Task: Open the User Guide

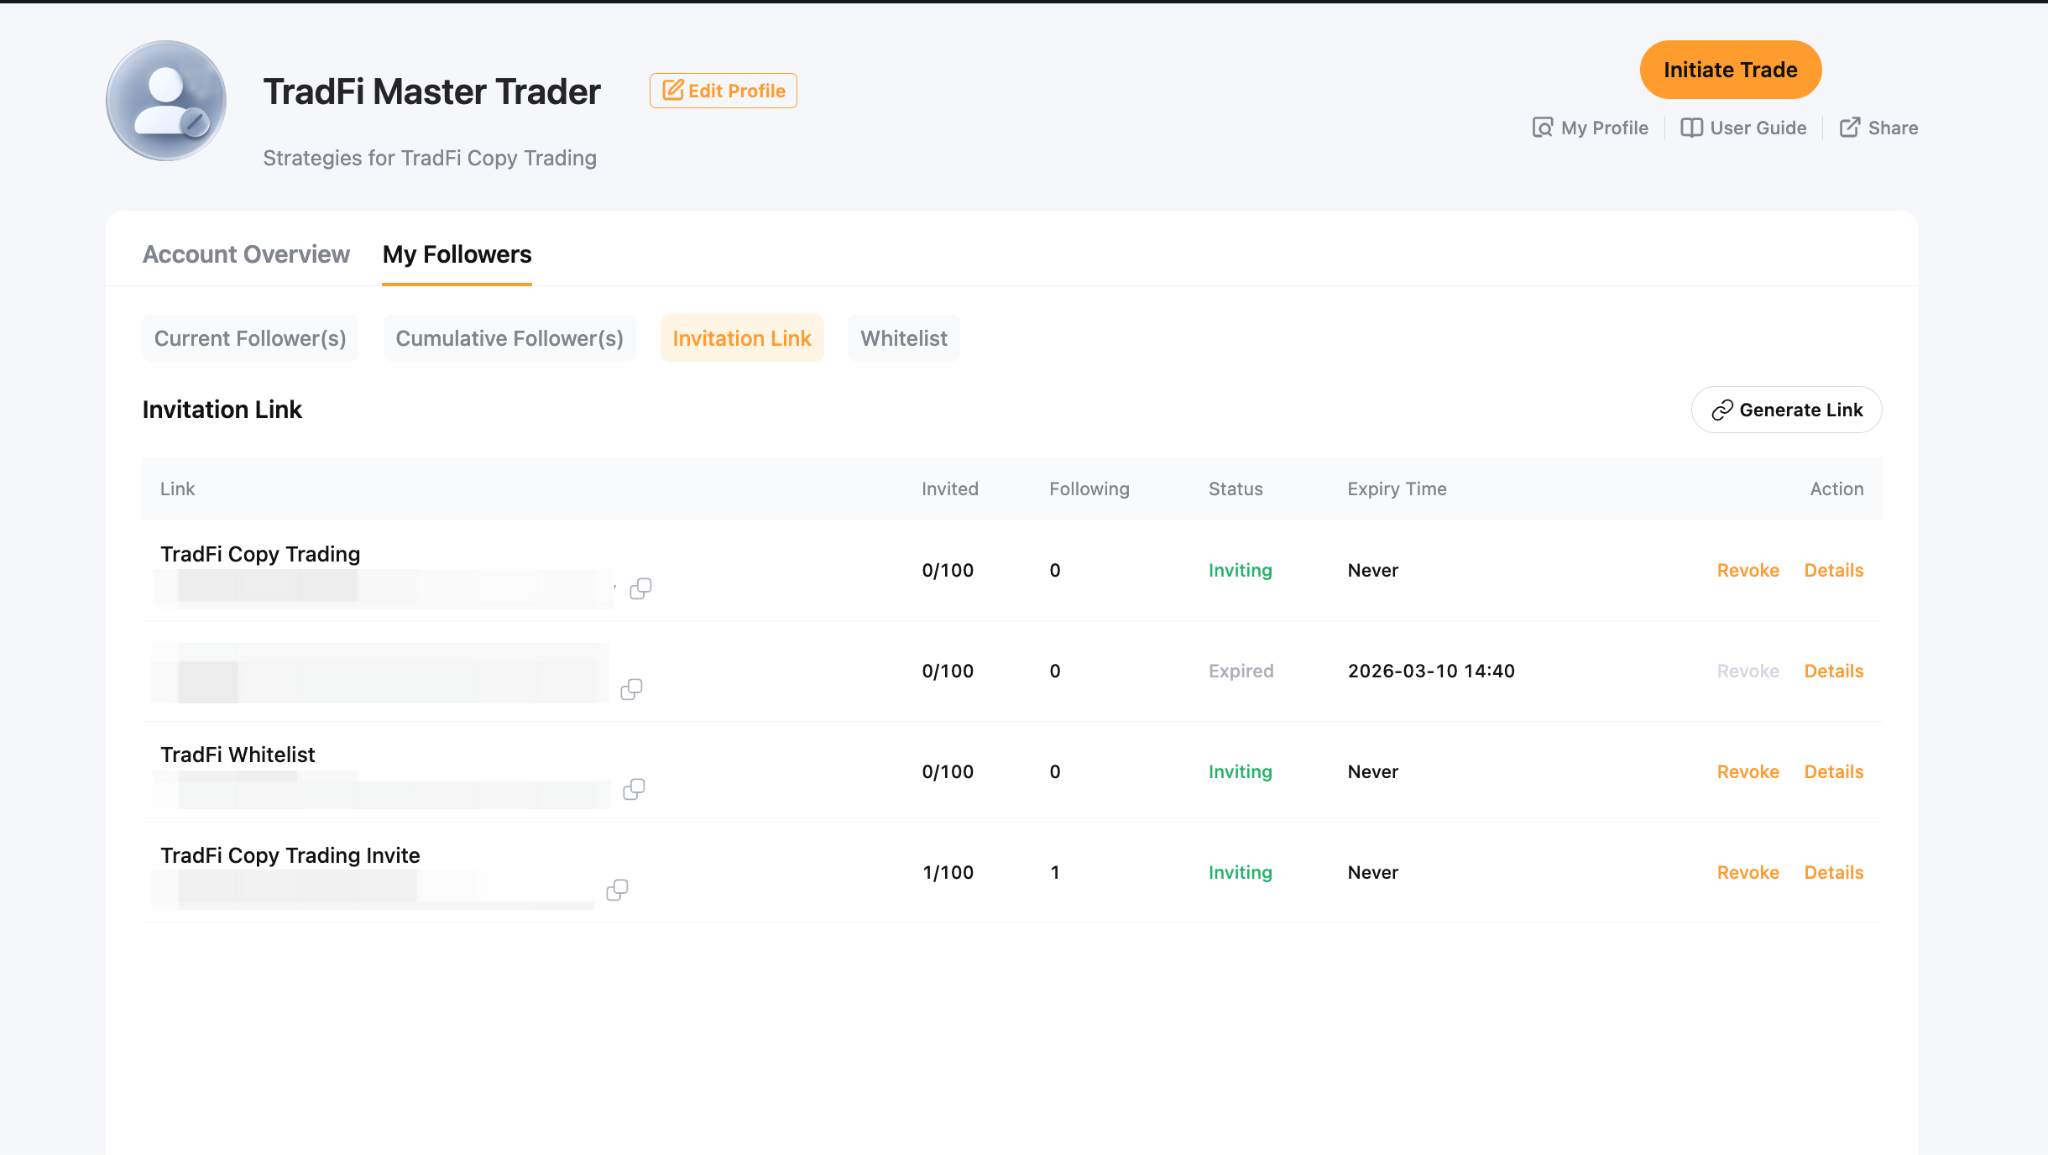Action: coord(1743,128)
